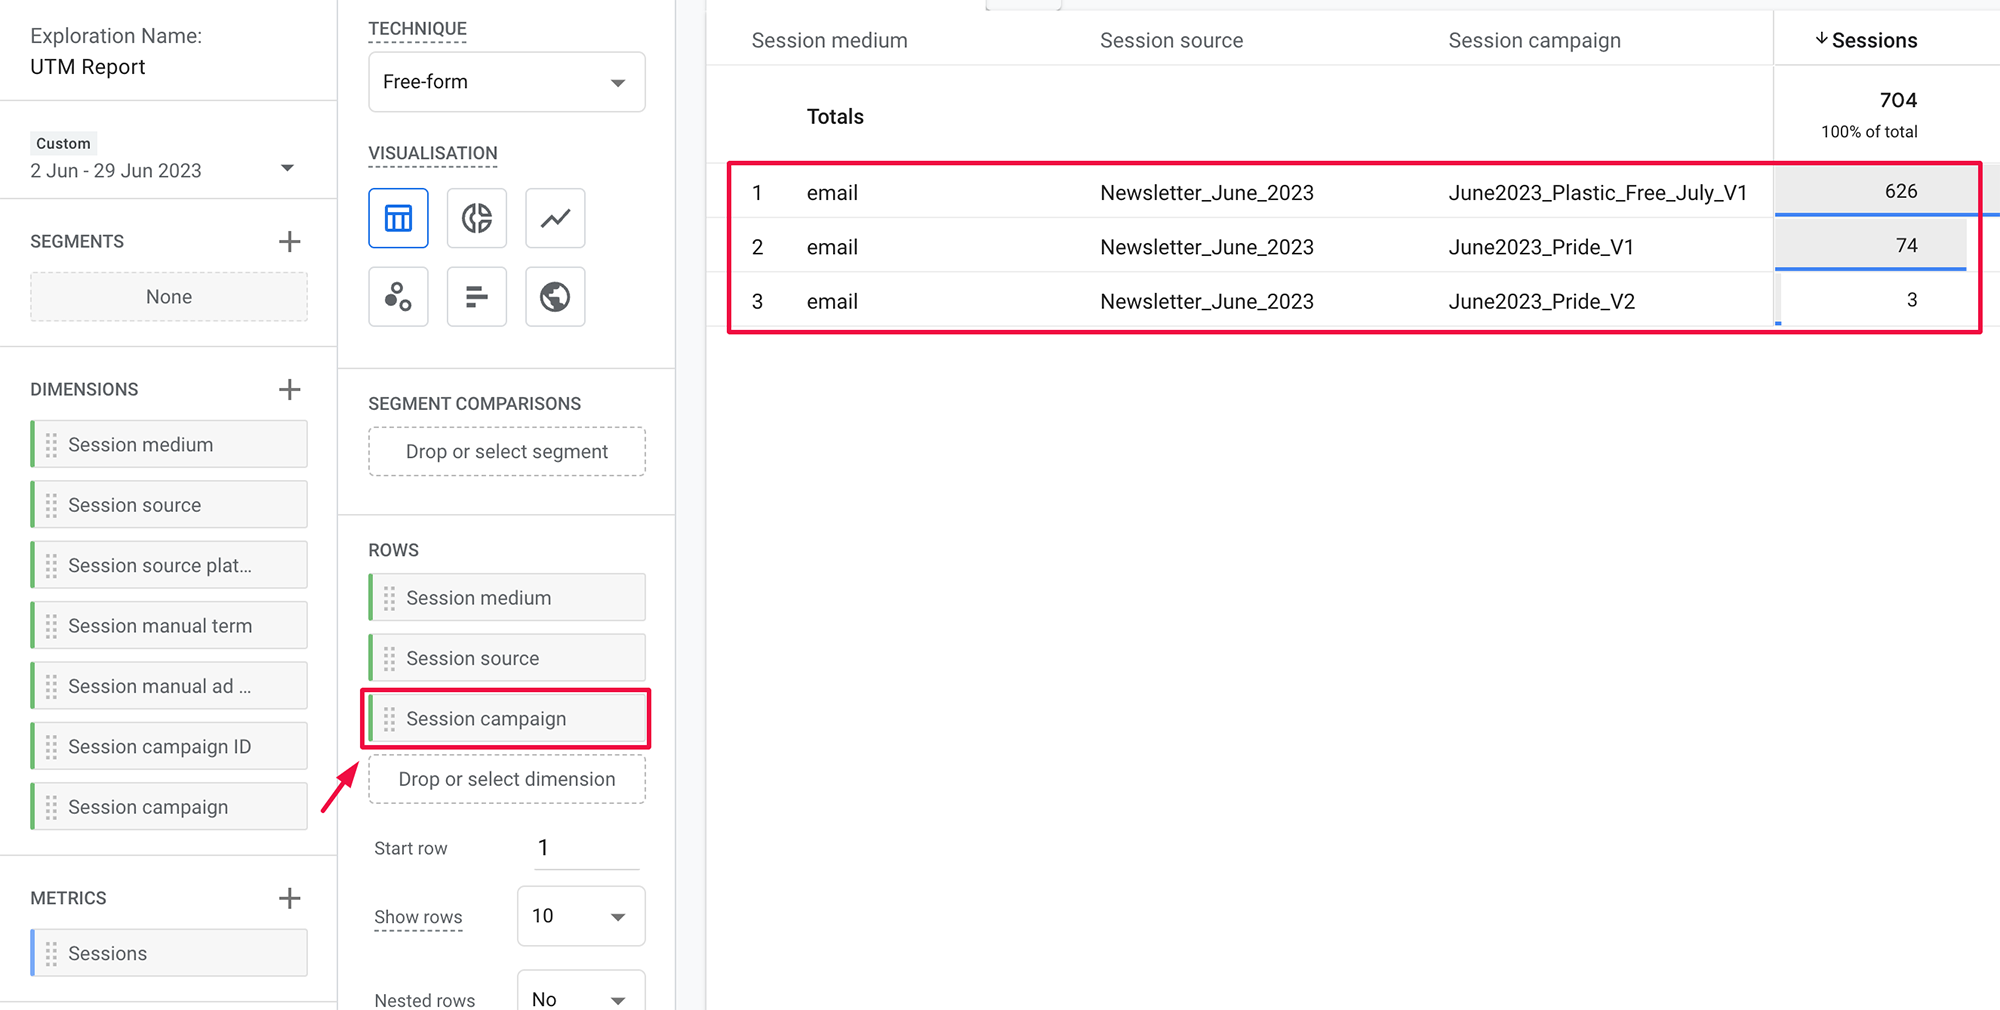Sort by the Sessions column header

click(1866, 40)
